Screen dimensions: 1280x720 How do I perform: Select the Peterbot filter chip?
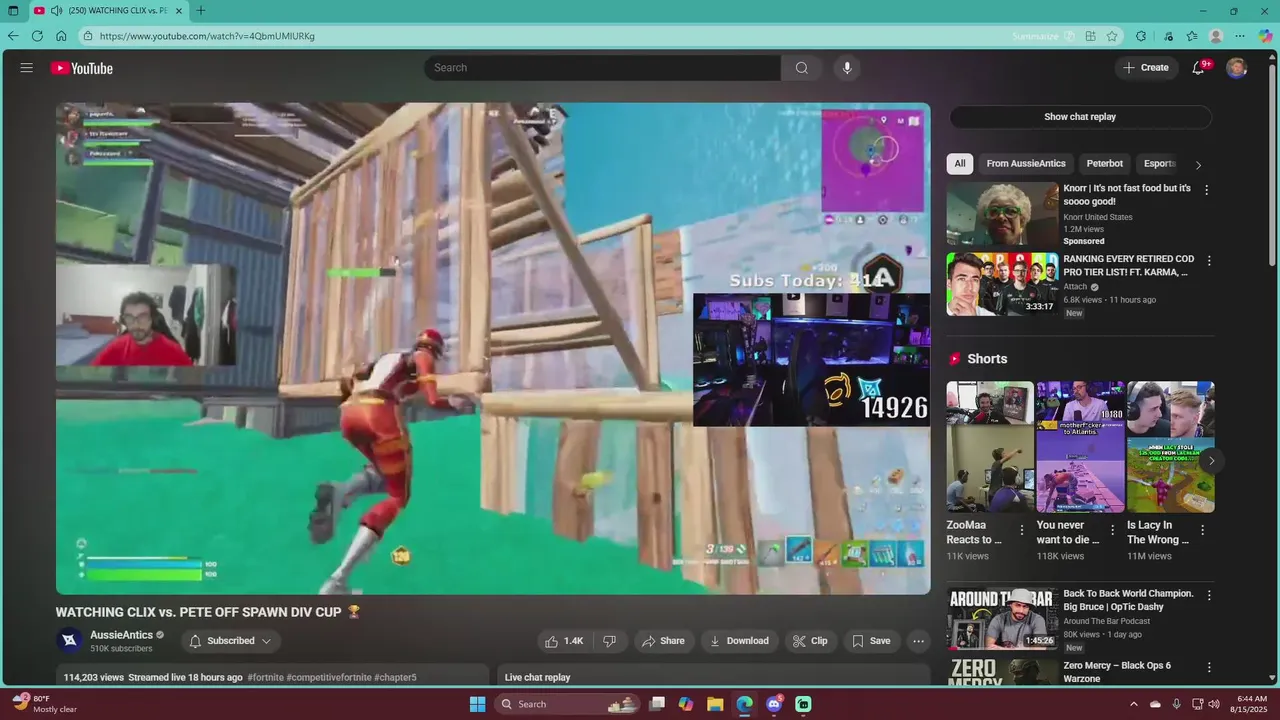(1105, 164)
